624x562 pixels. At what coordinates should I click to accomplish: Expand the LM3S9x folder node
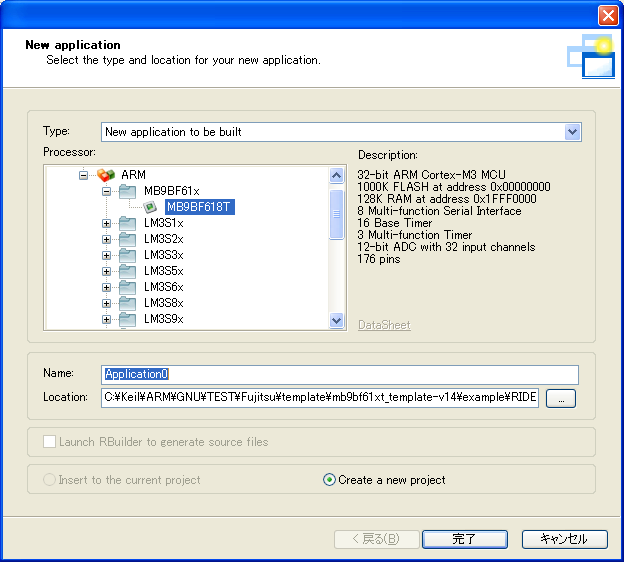106,319
